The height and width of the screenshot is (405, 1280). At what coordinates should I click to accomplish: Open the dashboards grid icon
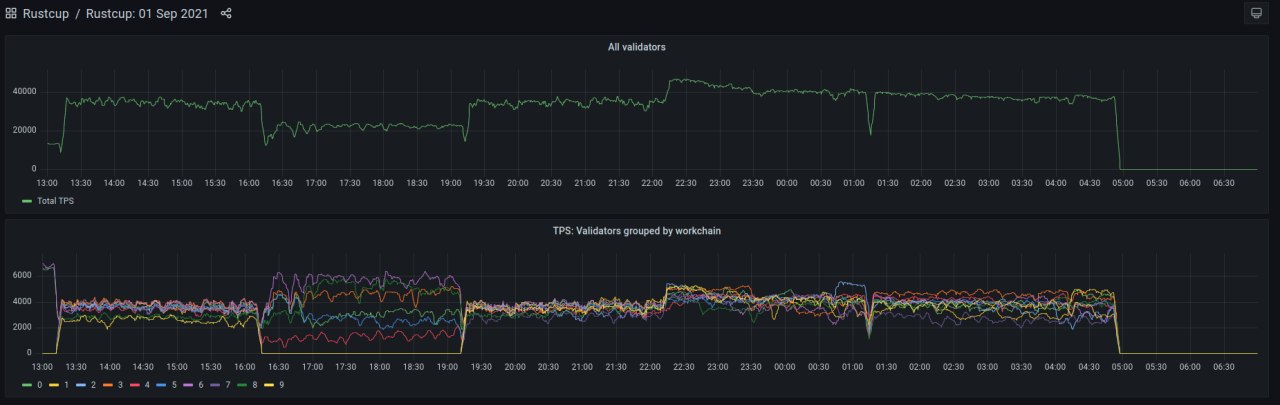(11, 13)
